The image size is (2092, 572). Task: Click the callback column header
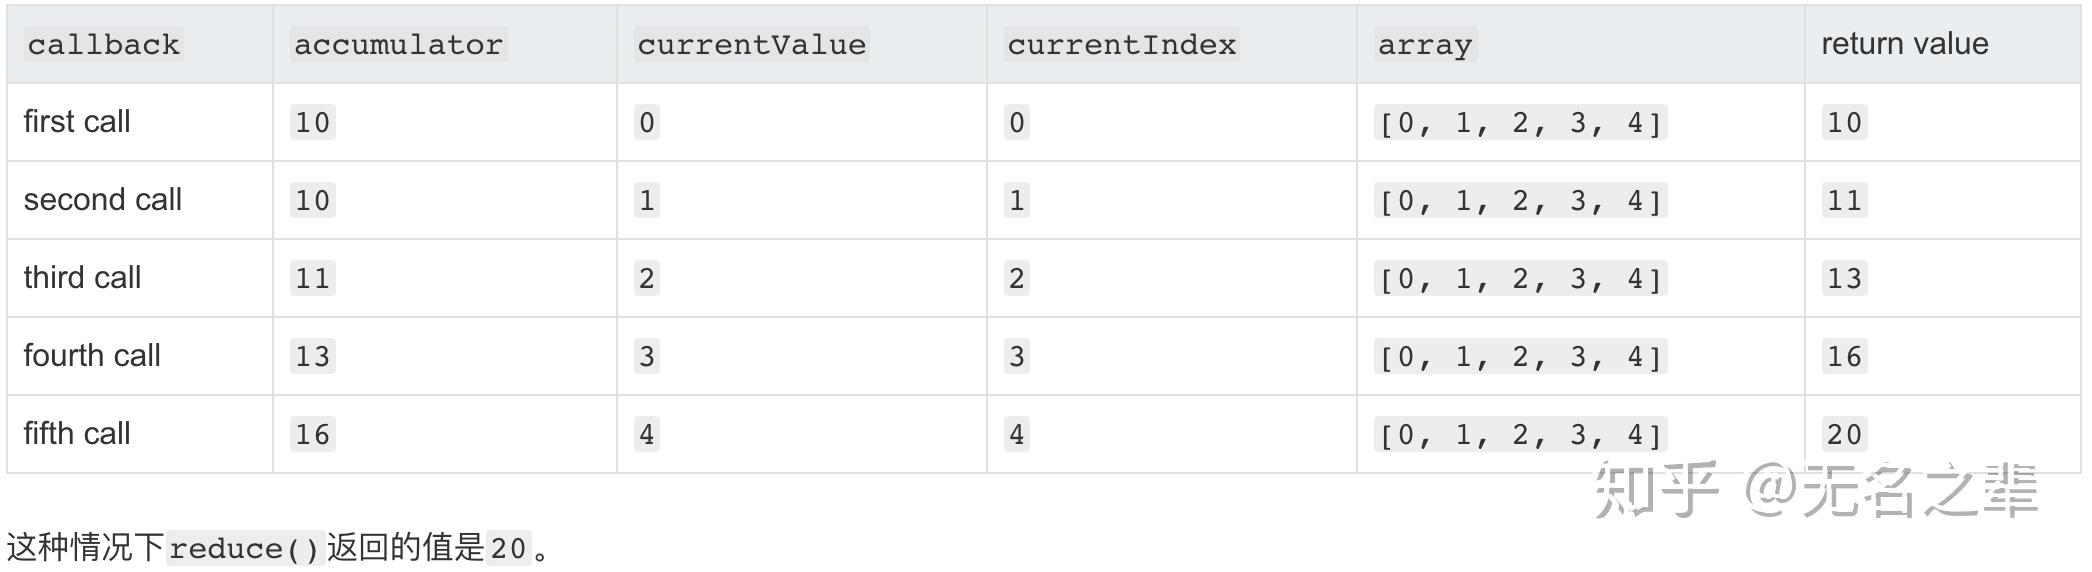103,45
